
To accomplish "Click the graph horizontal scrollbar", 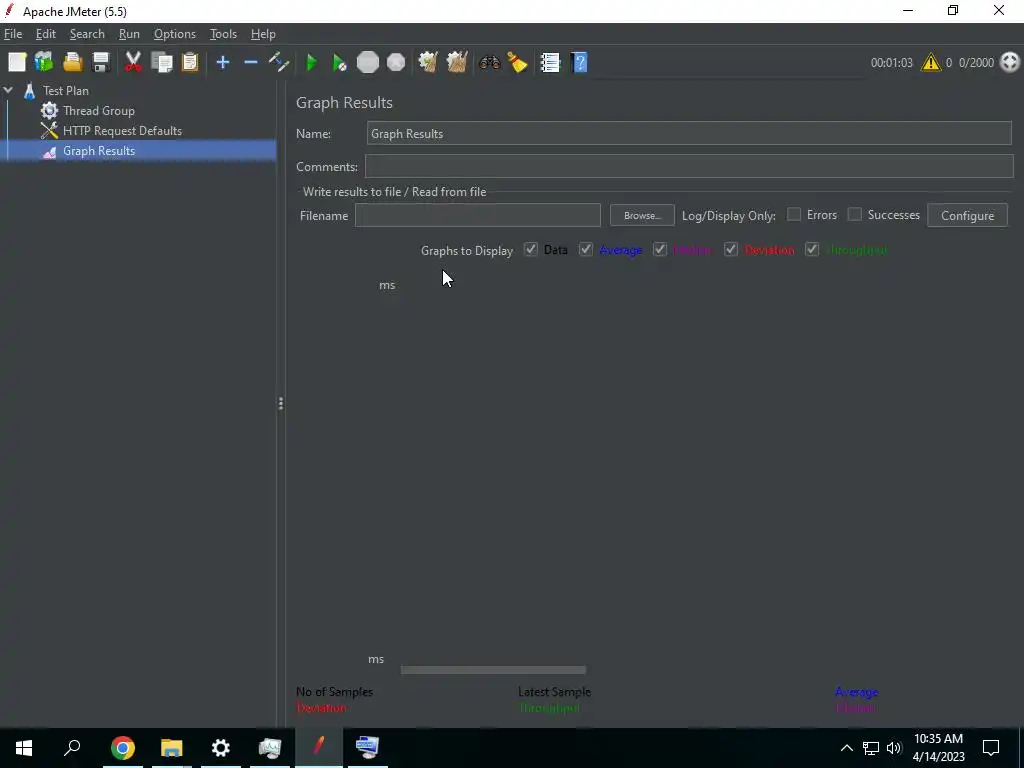I will click(493, 670).
